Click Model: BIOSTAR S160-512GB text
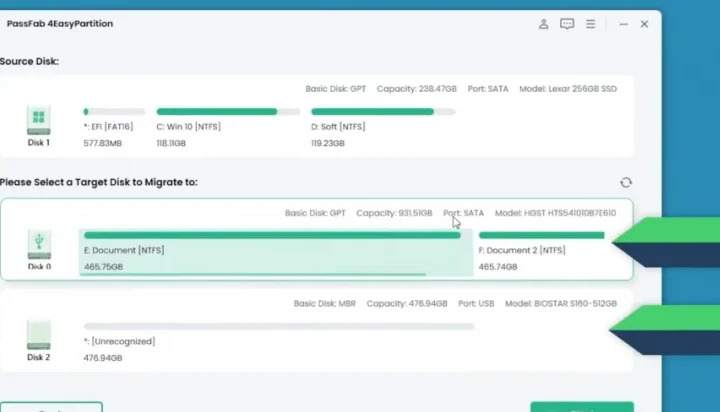 click(x=561, y=304)
